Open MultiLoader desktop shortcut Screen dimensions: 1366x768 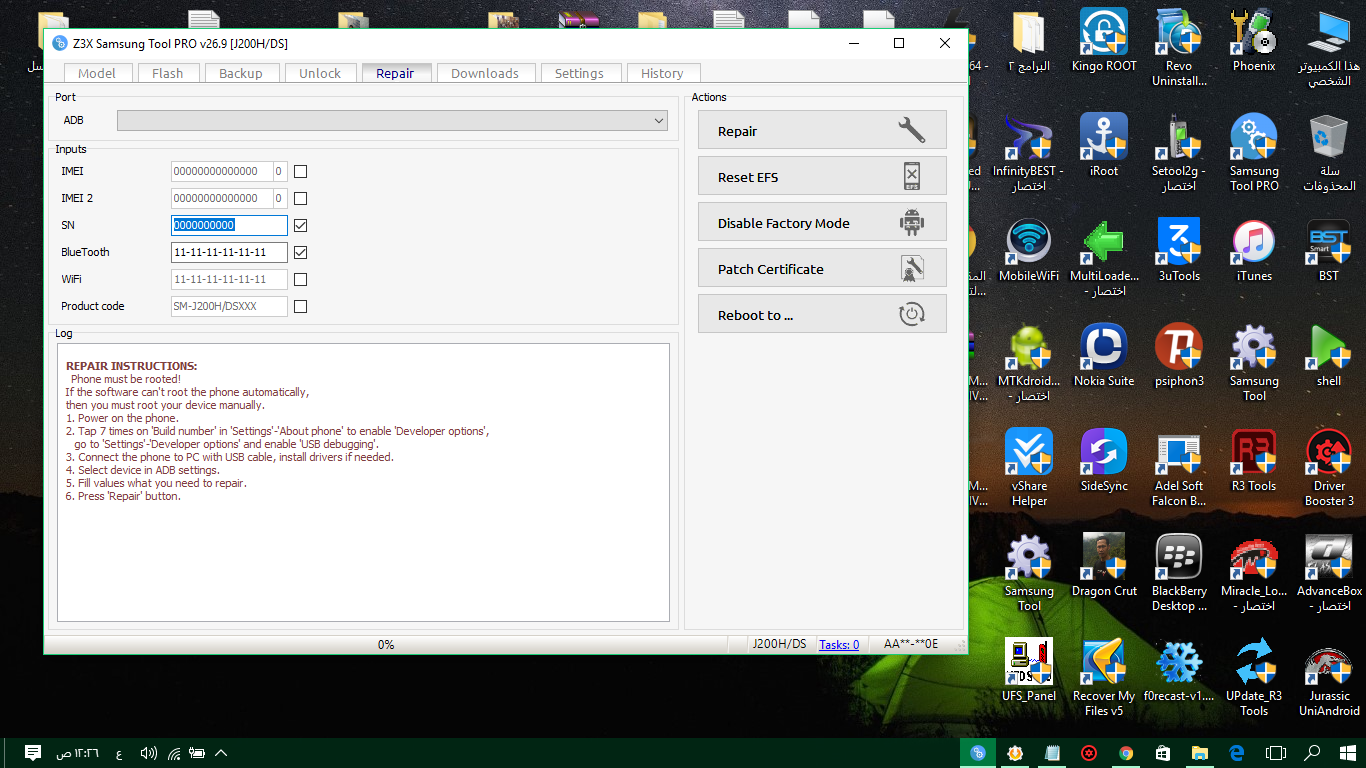(x=1104, y=258)
